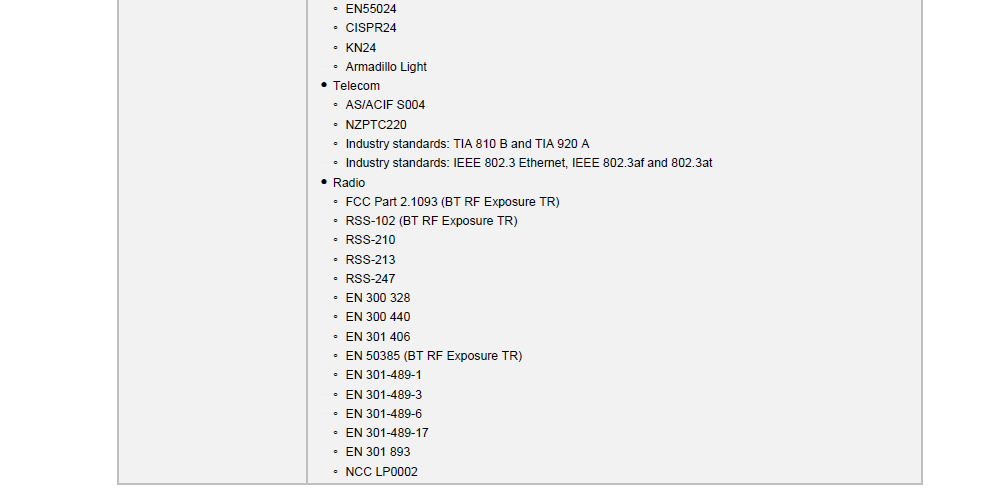Select the RSS-247 entry

[370, 279]
